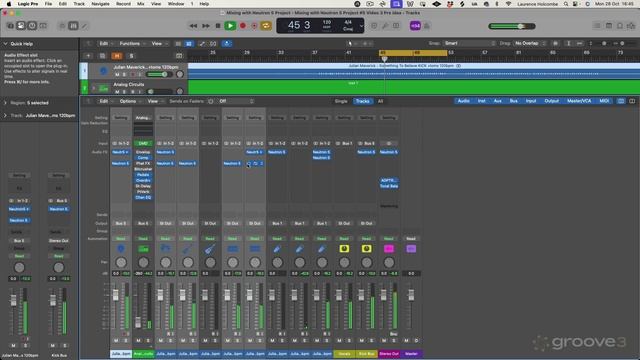Toggle the Master/VCA channel strip filter
Image resolution: width=640 pixels, height=360 pixels.
pos(579,101)
